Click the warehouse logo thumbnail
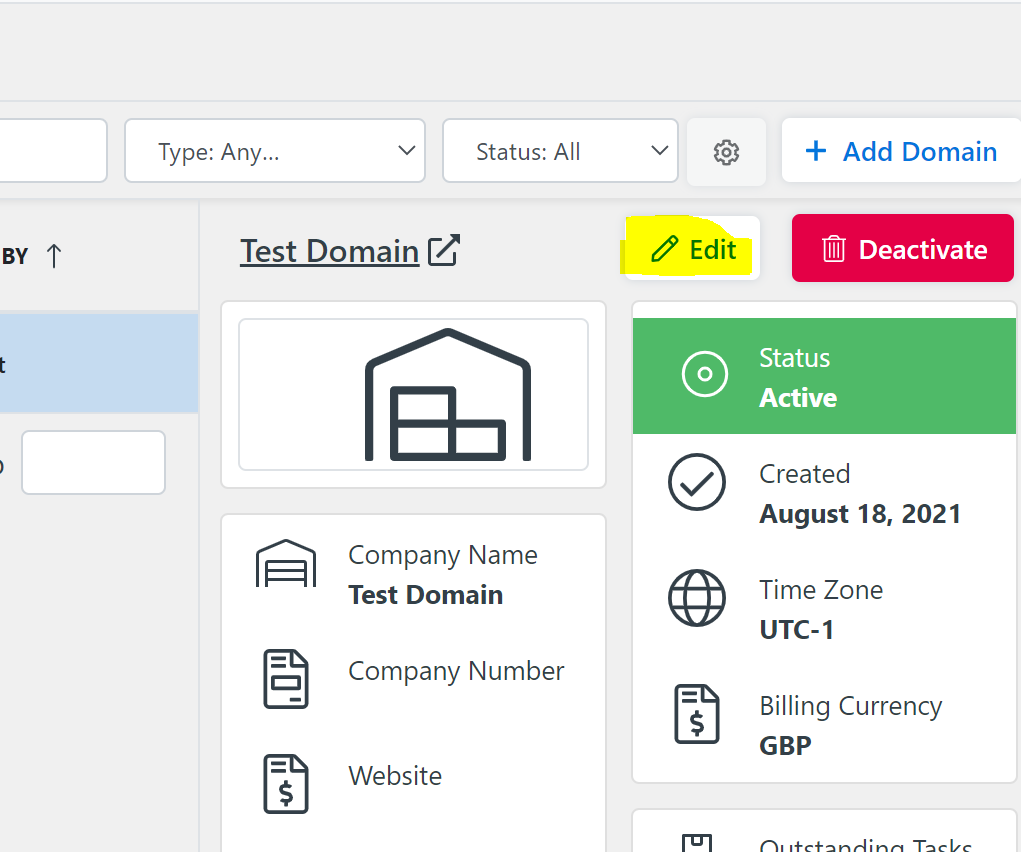Screen dimensions: 1021x852 [x=413, y=394]
